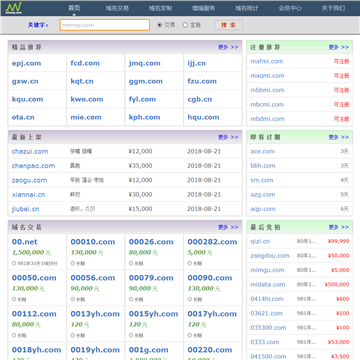Open 00010.com trading listing
Screen dimensions: 360x360
click(x=93, y=242)
